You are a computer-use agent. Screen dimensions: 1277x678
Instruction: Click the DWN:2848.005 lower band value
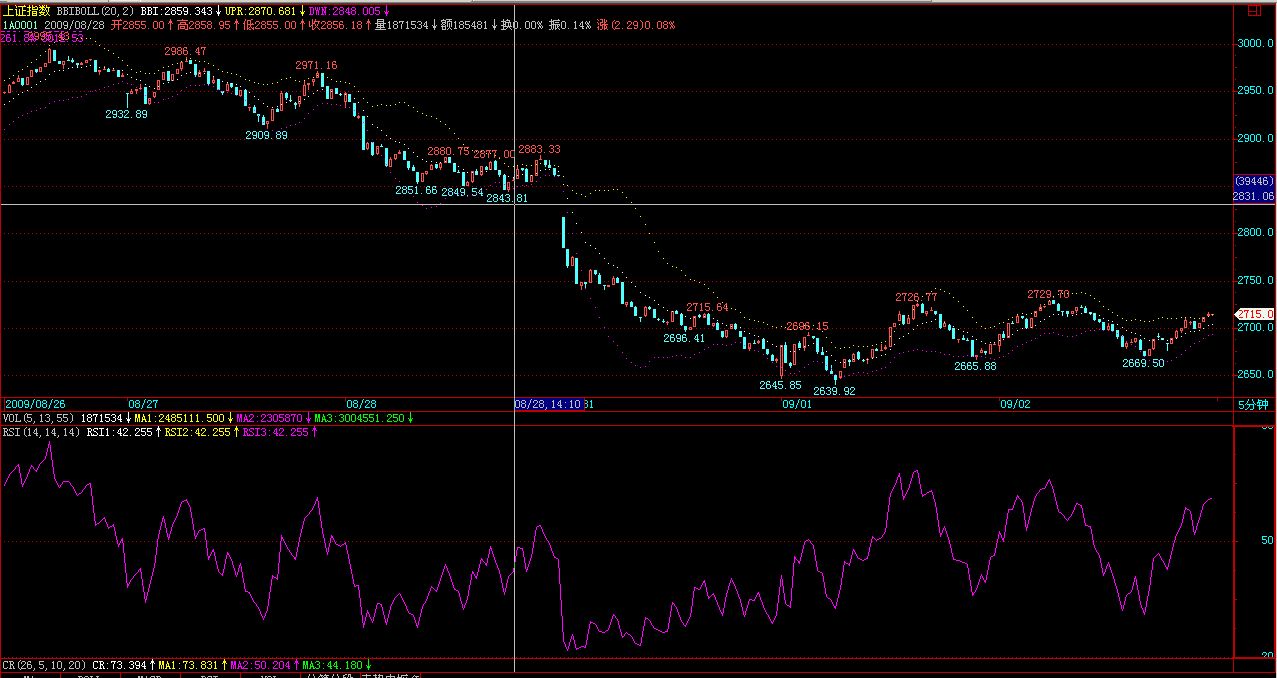coord(345,11)
